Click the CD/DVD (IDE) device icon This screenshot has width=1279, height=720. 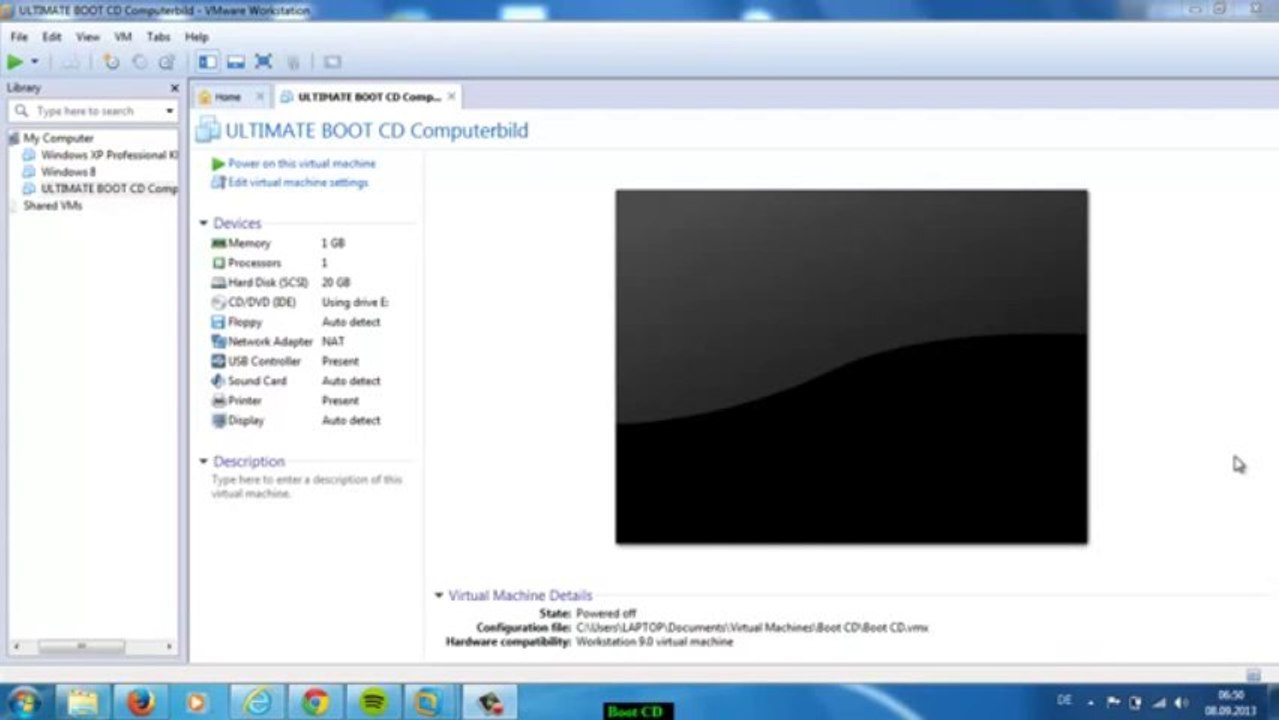[x=219, y=302]
